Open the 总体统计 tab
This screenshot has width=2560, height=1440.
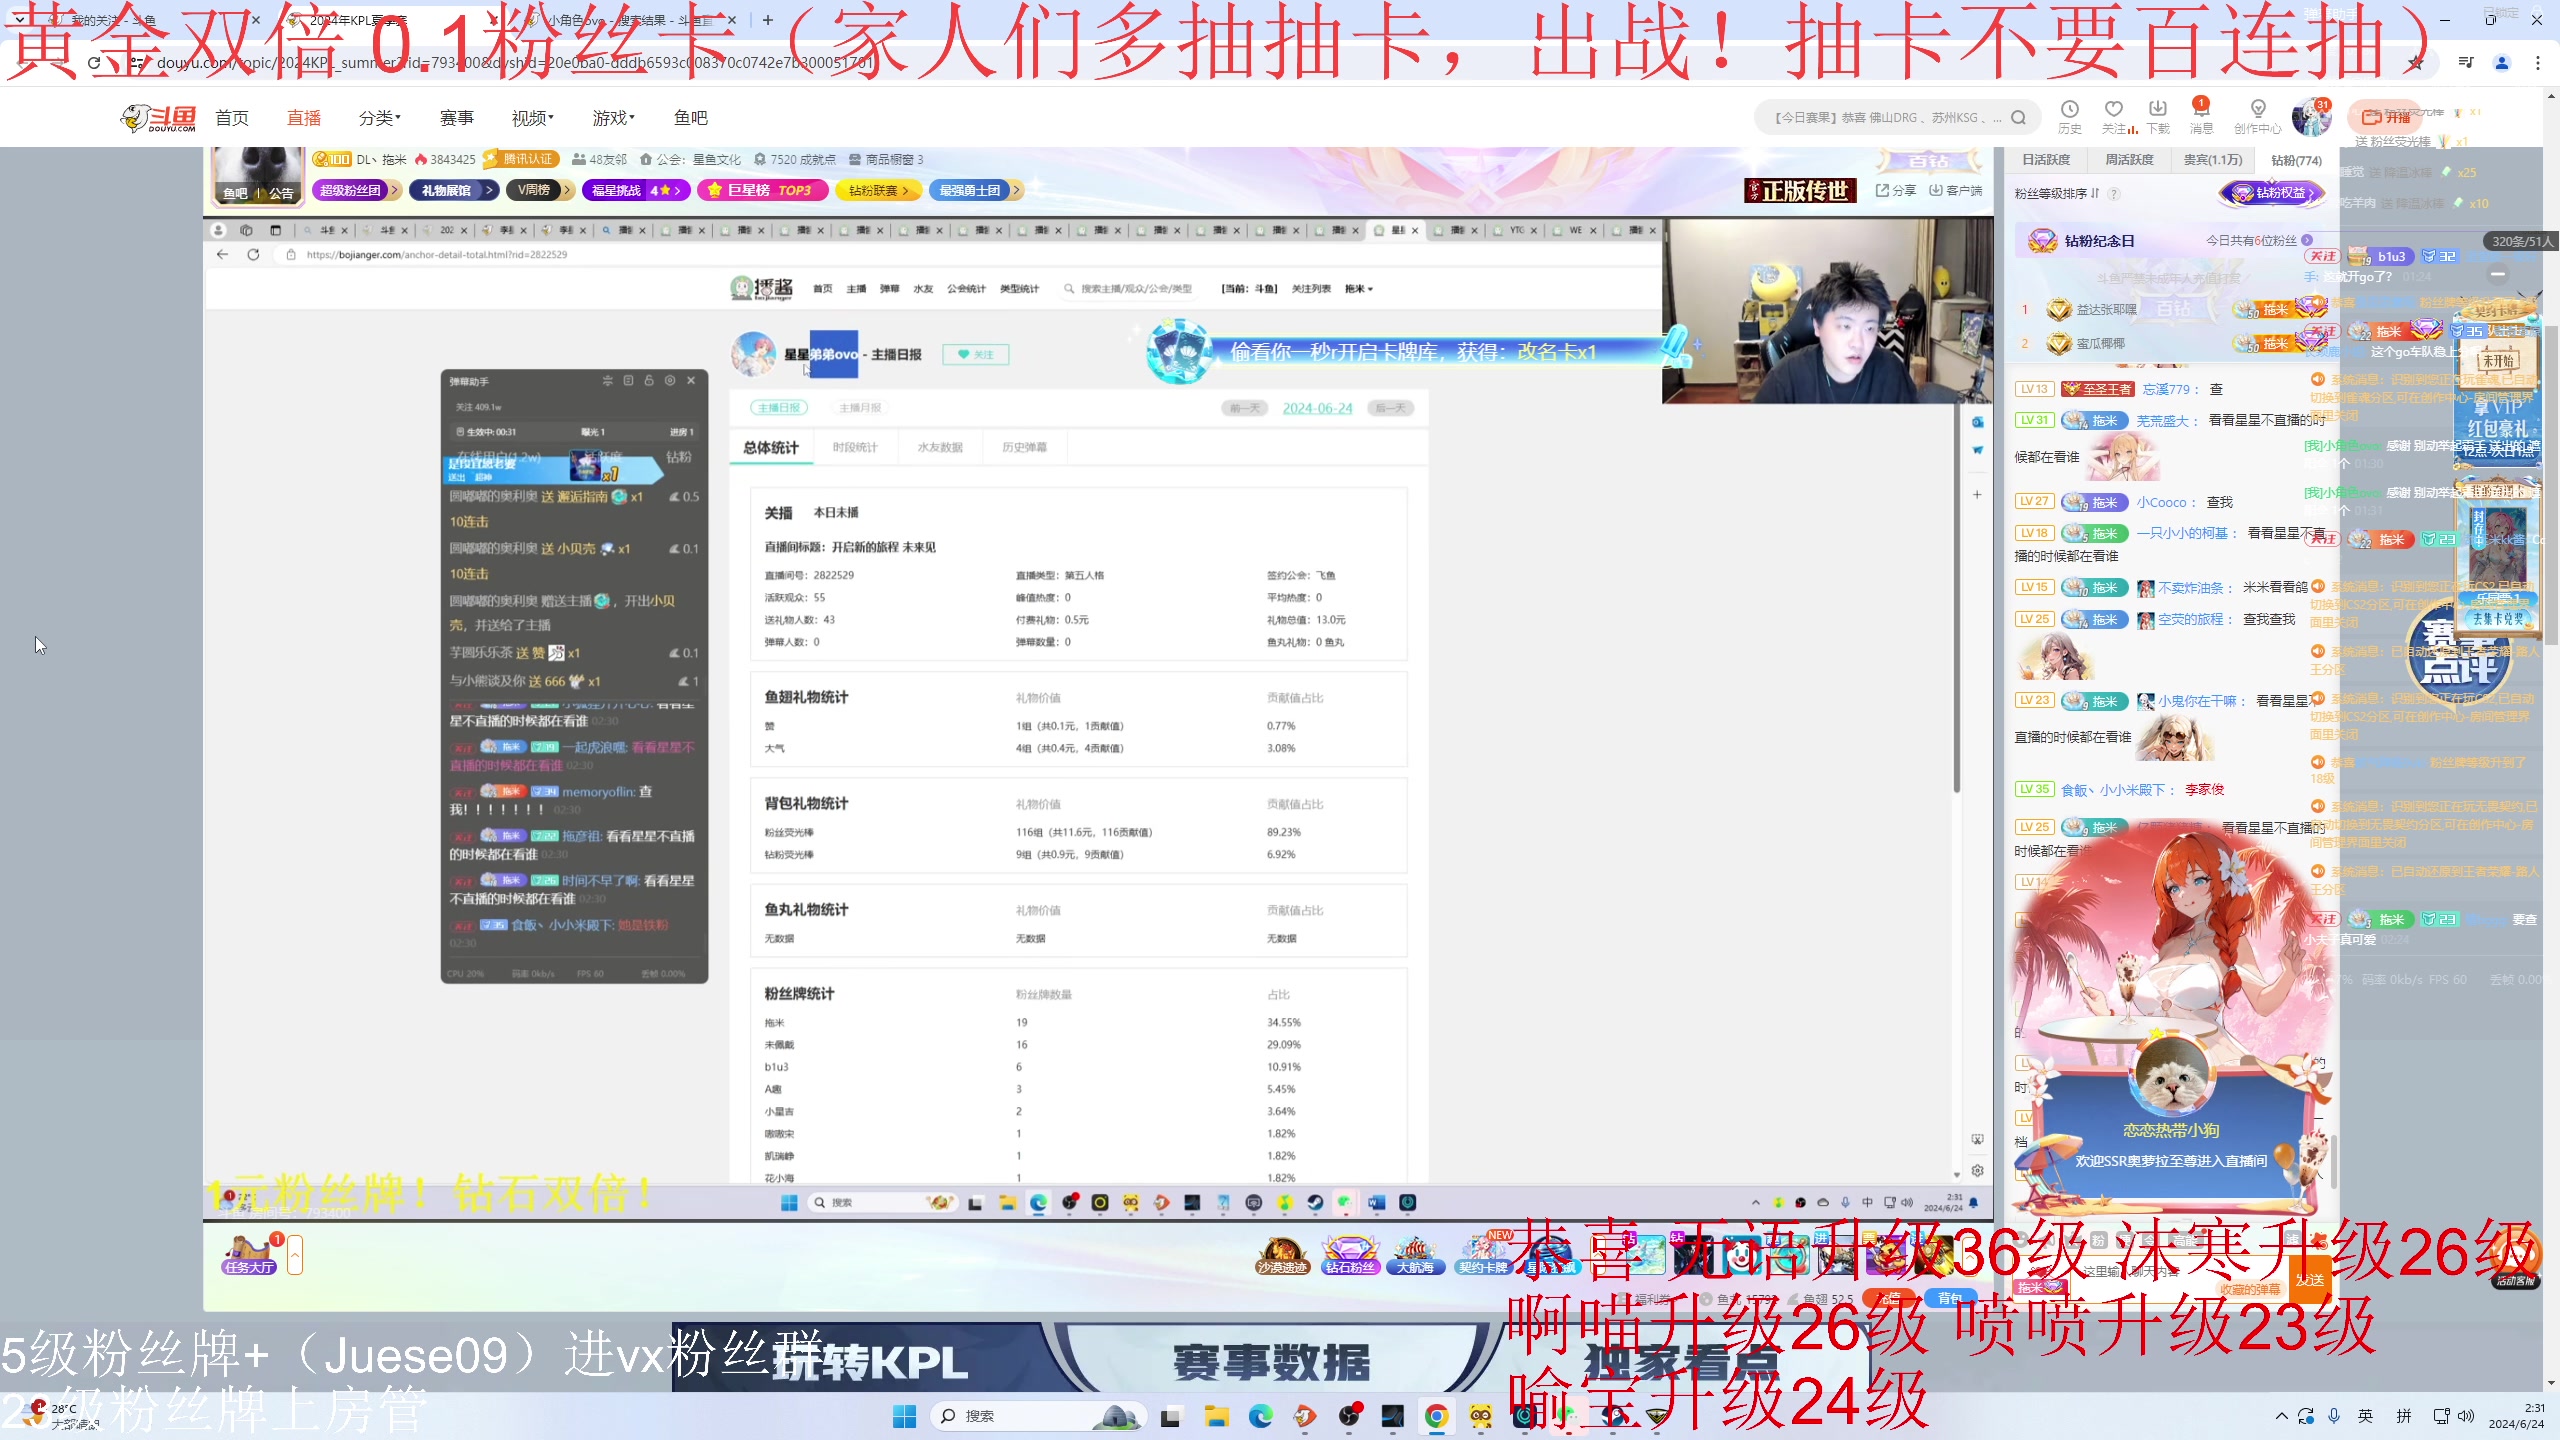[771, 447]
